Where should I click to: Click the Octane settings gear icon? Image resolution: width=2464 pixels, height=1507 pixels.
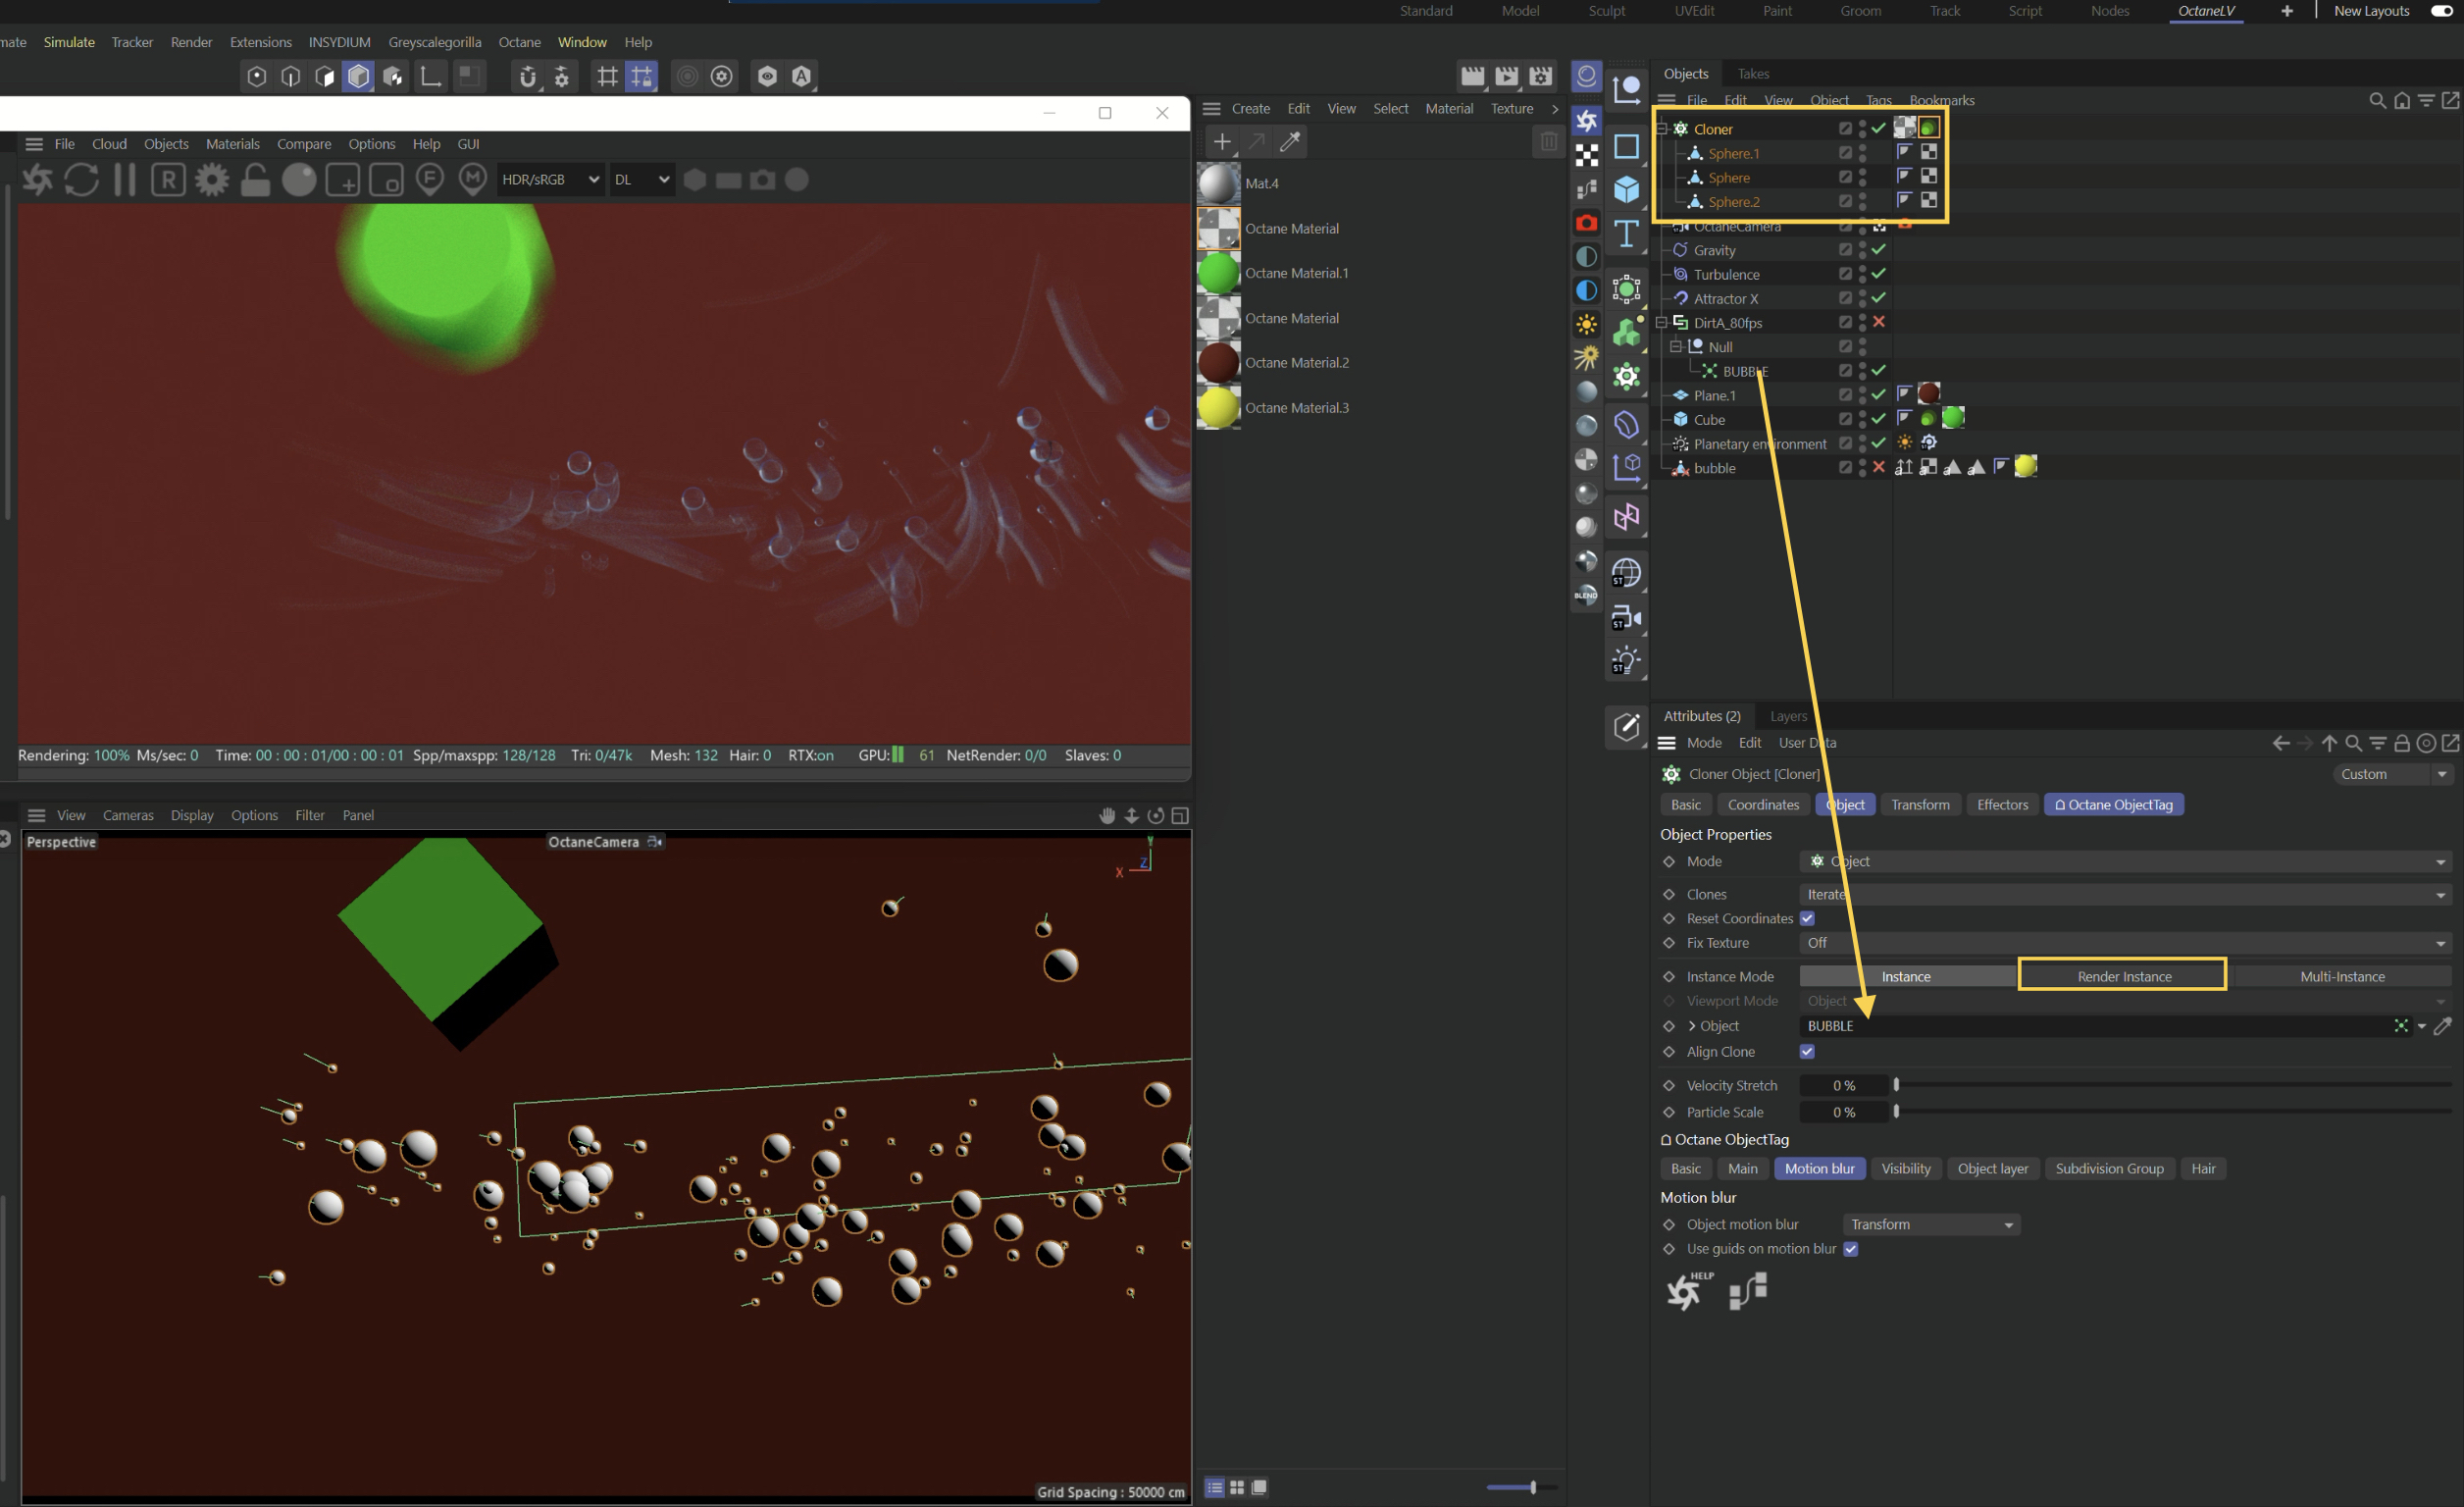pyautogui.click(x=212, y=180)
